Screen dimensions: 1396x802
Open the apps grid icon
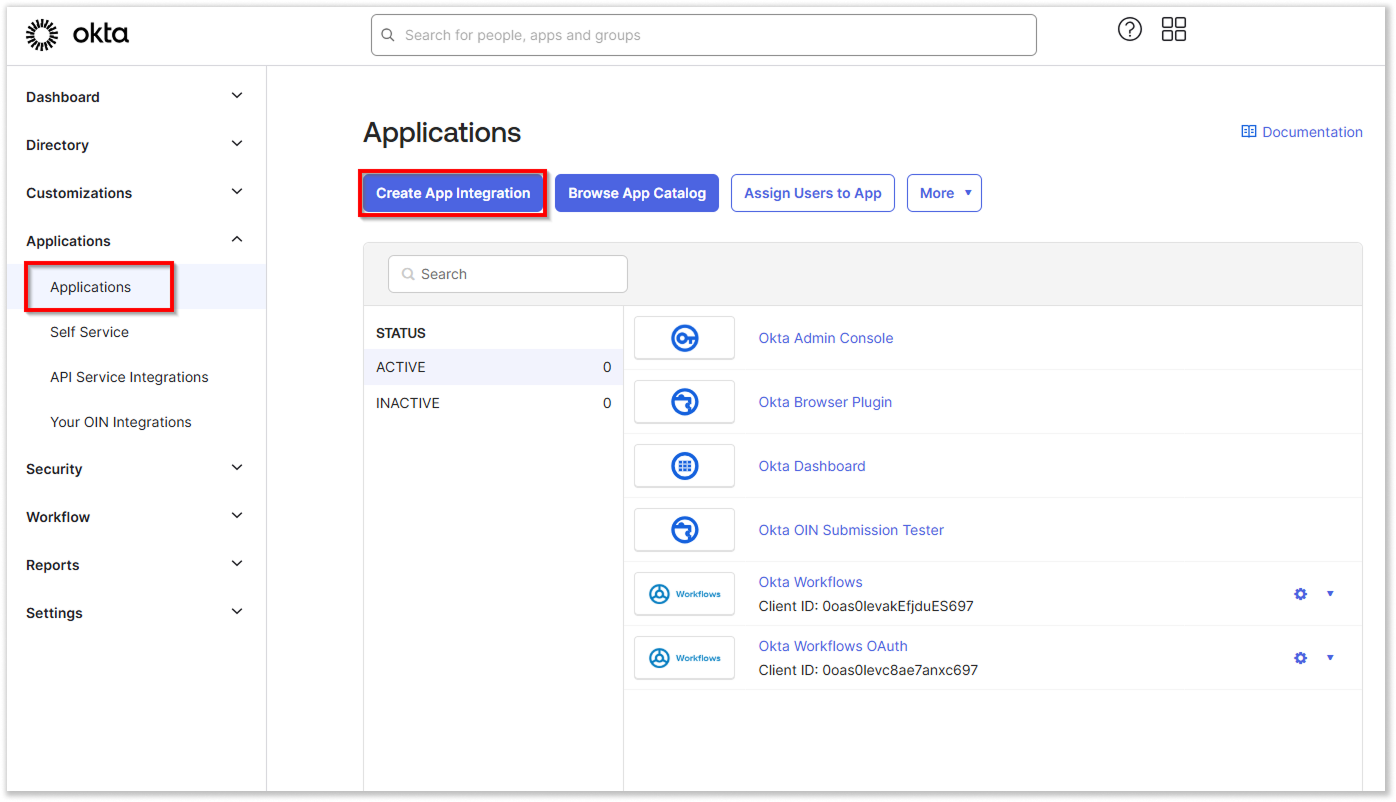pyautogui.click(x=1174, y=30)
